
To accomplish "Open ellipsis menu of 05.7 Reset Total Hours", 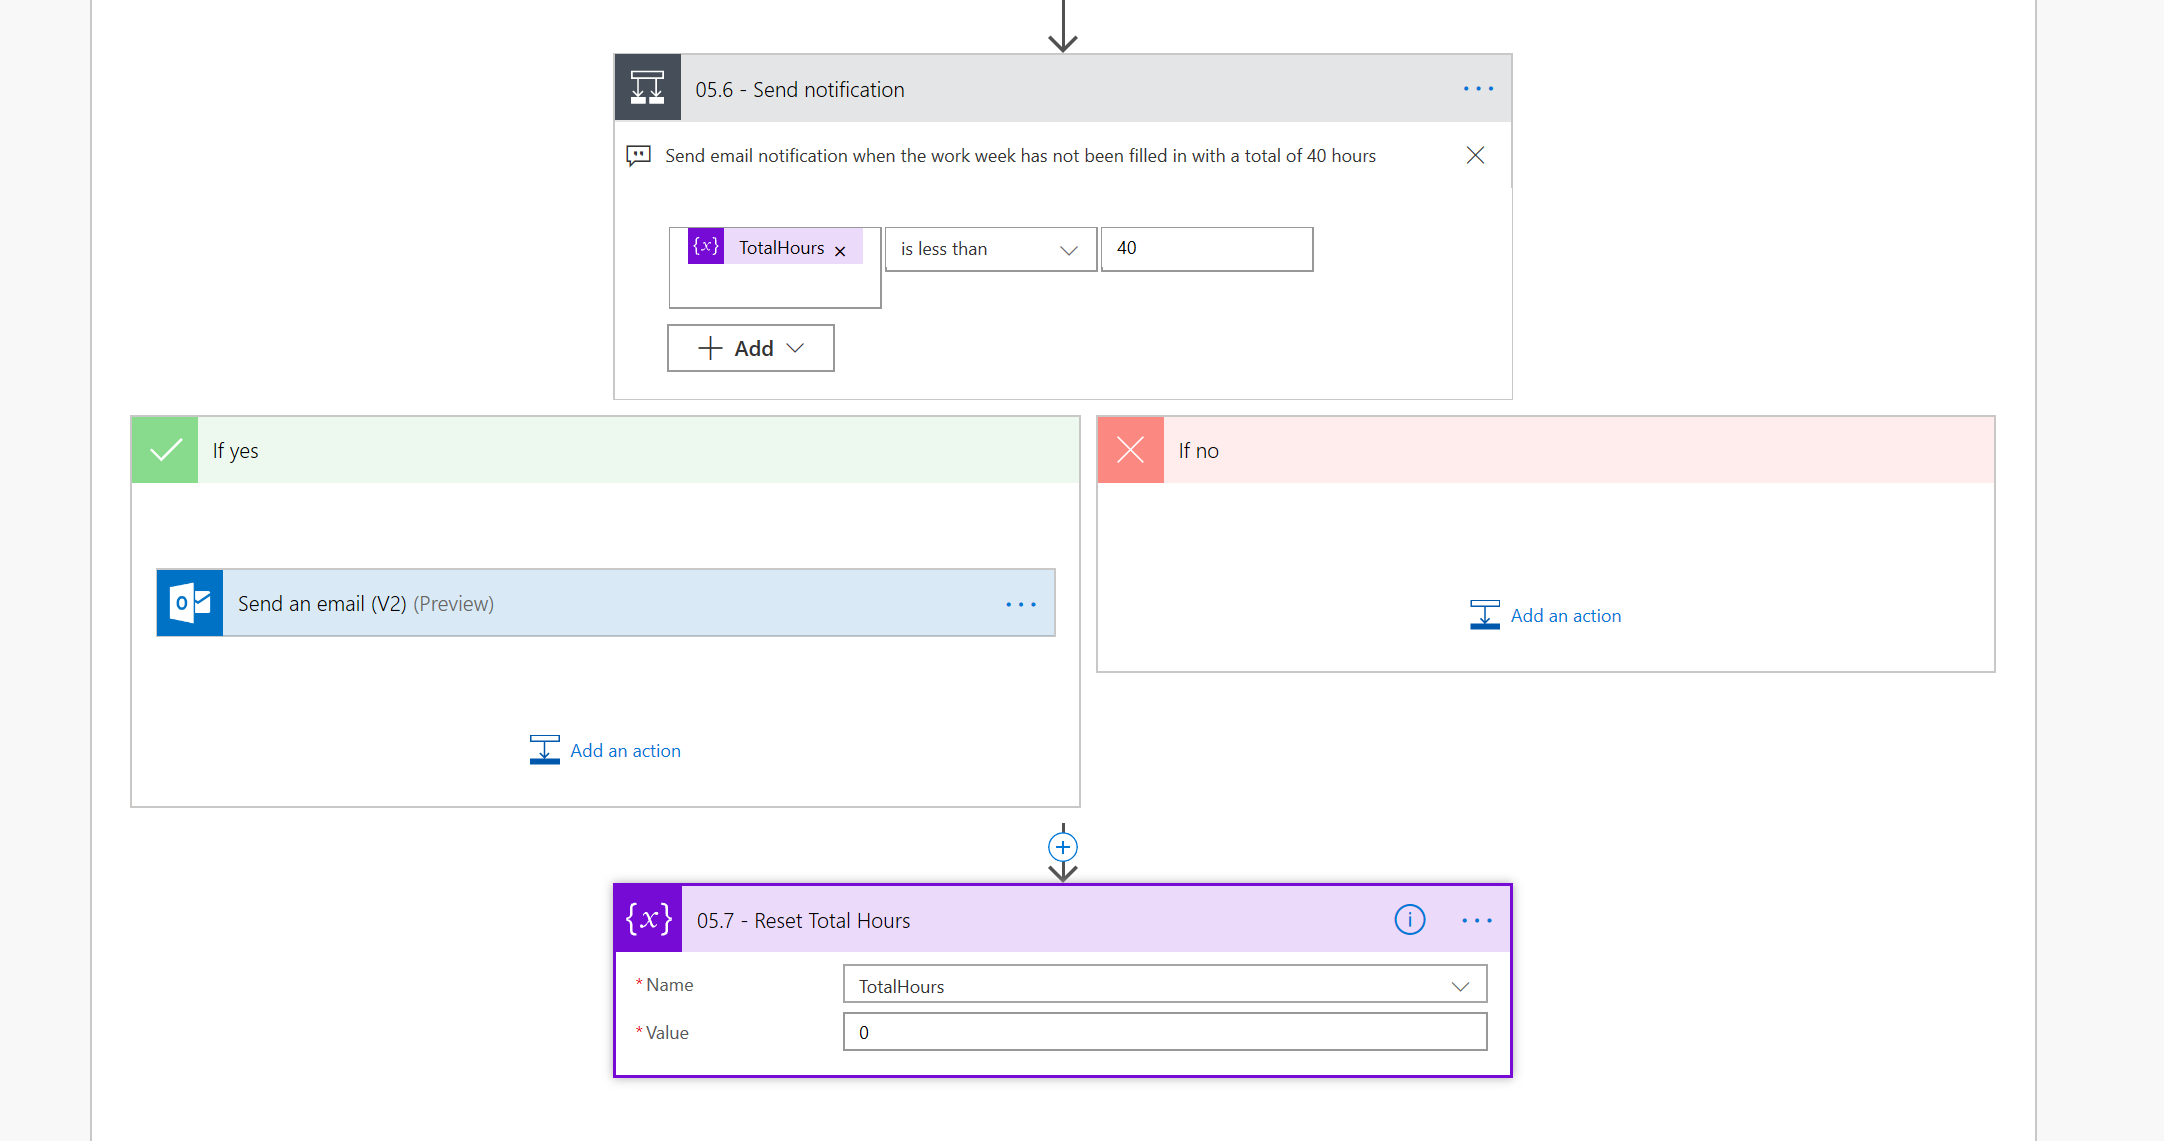I will (1476, 920).
